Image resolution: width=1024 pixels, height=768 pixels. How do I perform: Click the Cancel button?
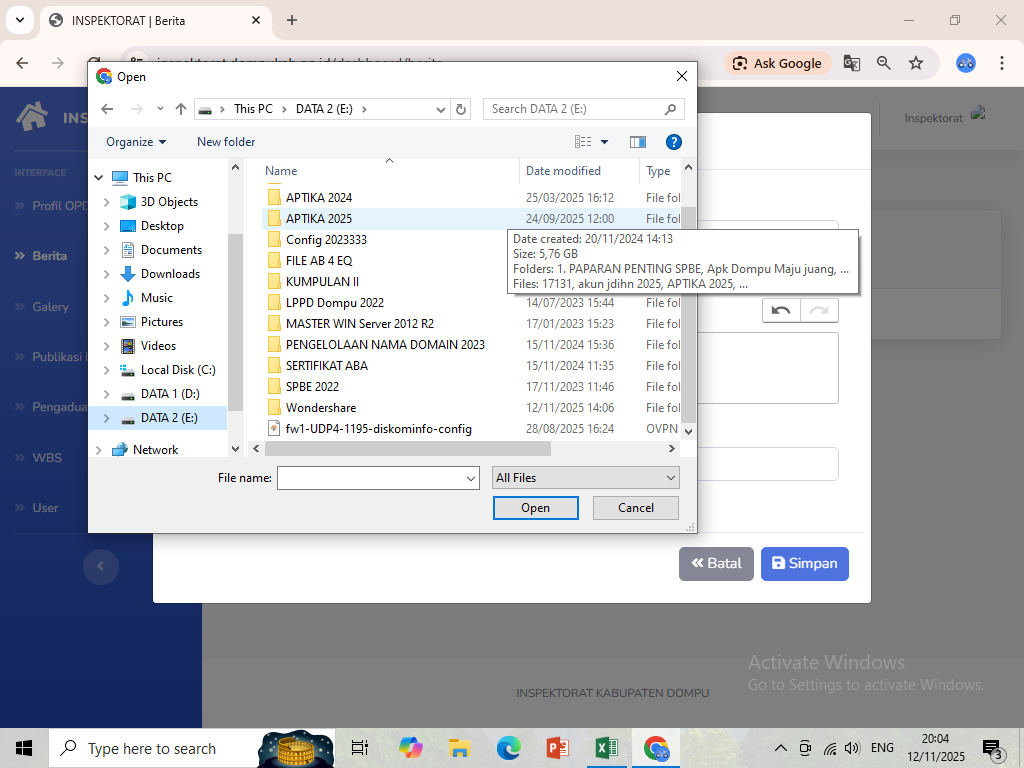(636, 508)
